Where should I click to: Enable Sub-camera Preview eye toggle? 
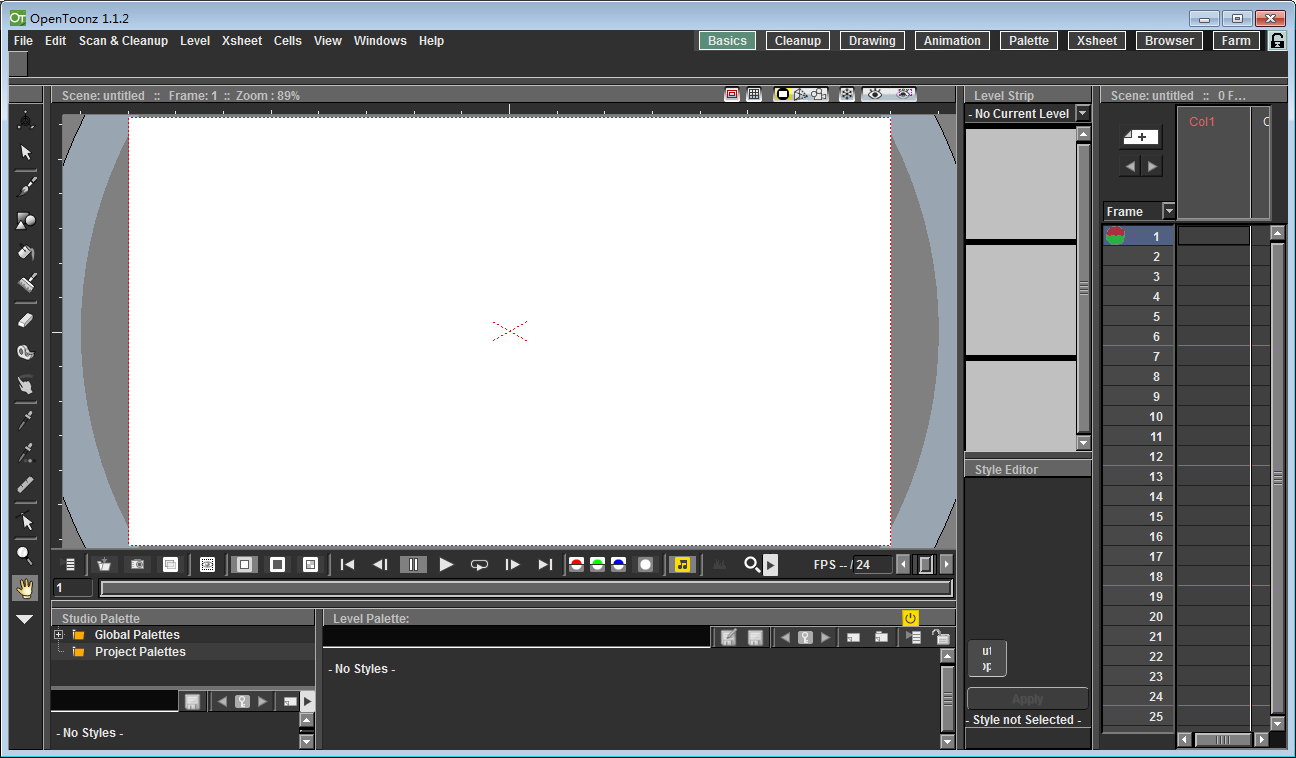tap(905, 94)
